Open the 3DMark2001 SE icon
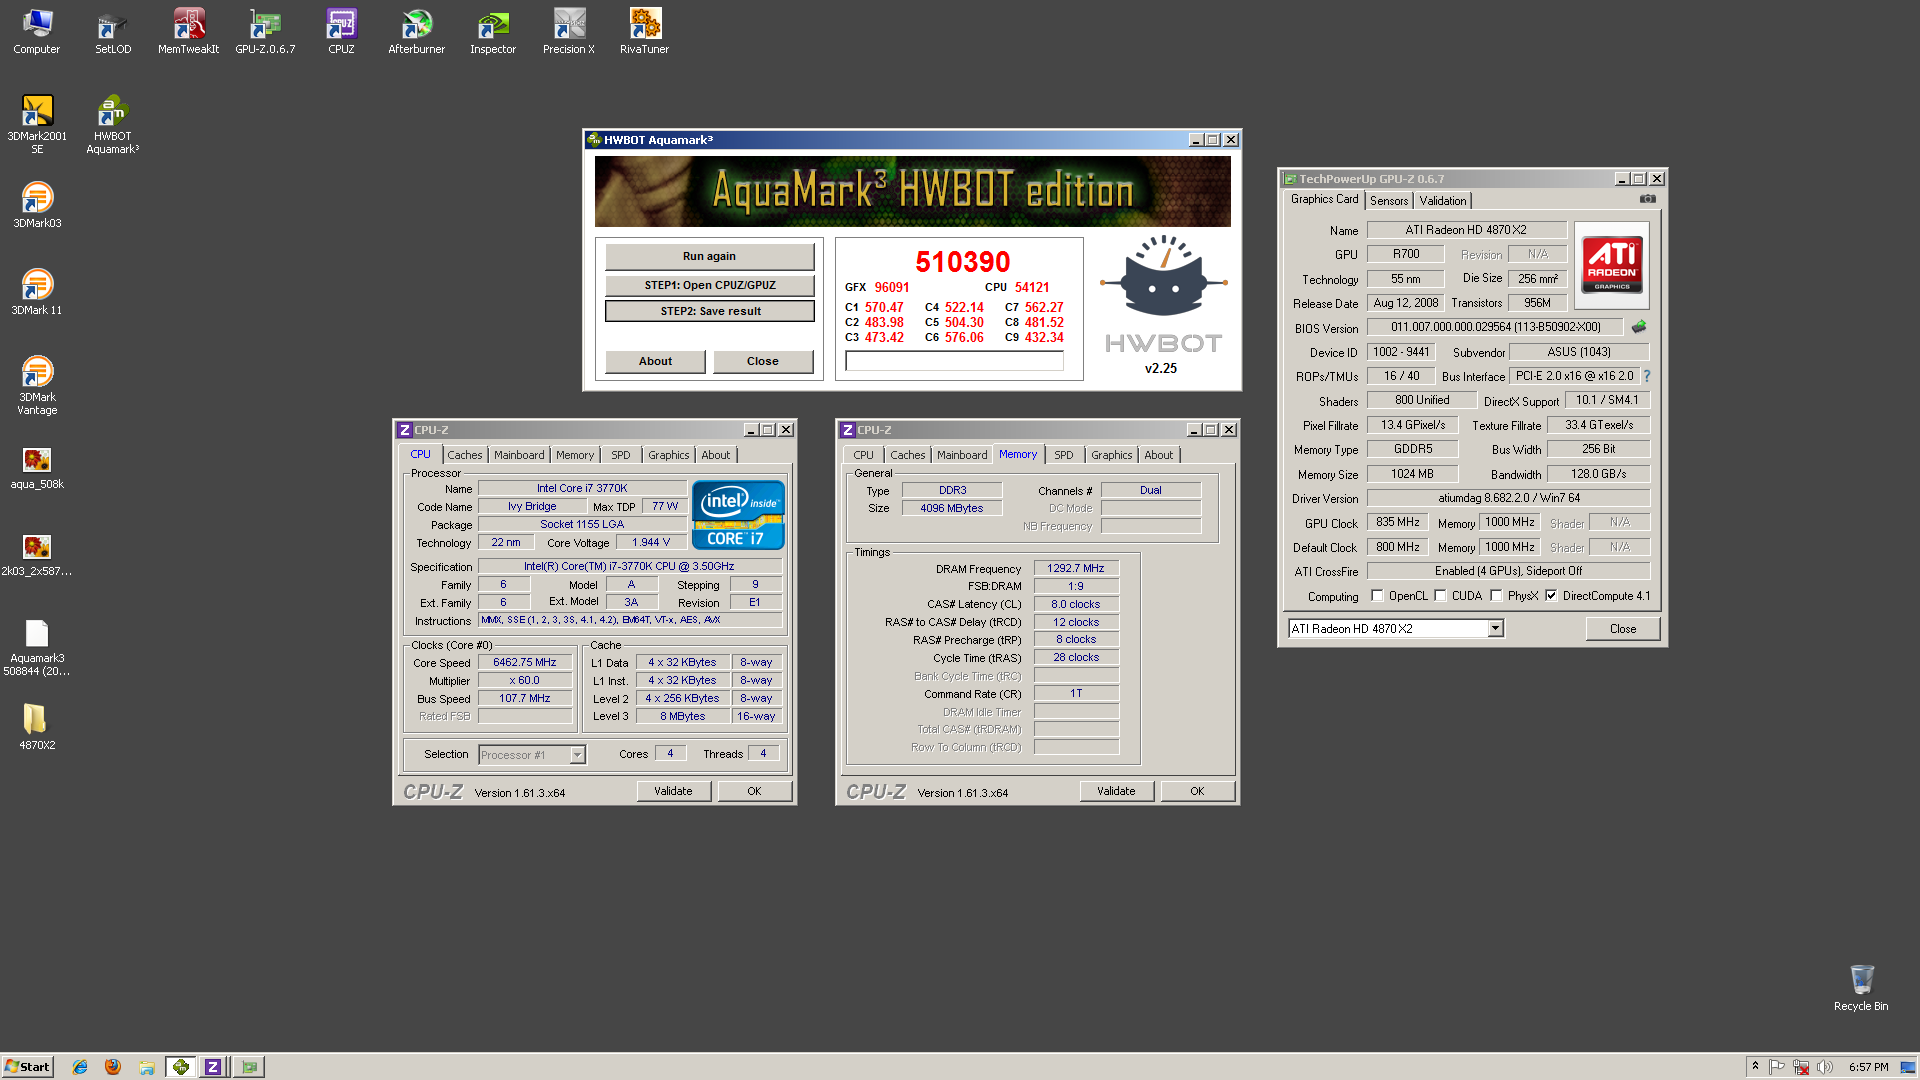This screenshot has height=1080, width=1920. [37, 124]
